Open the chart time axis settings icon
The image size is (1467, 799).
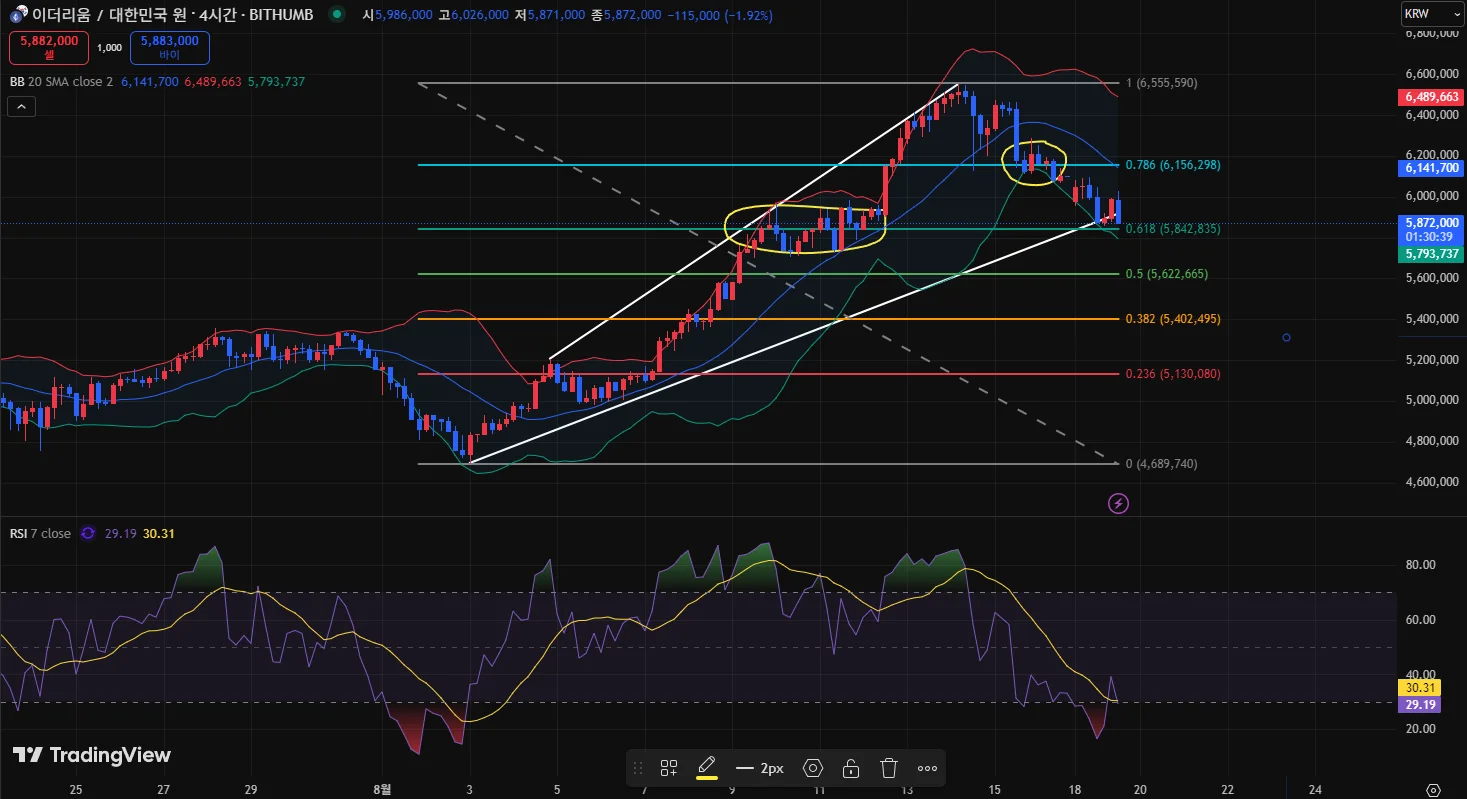click(x=1433, y=789)
